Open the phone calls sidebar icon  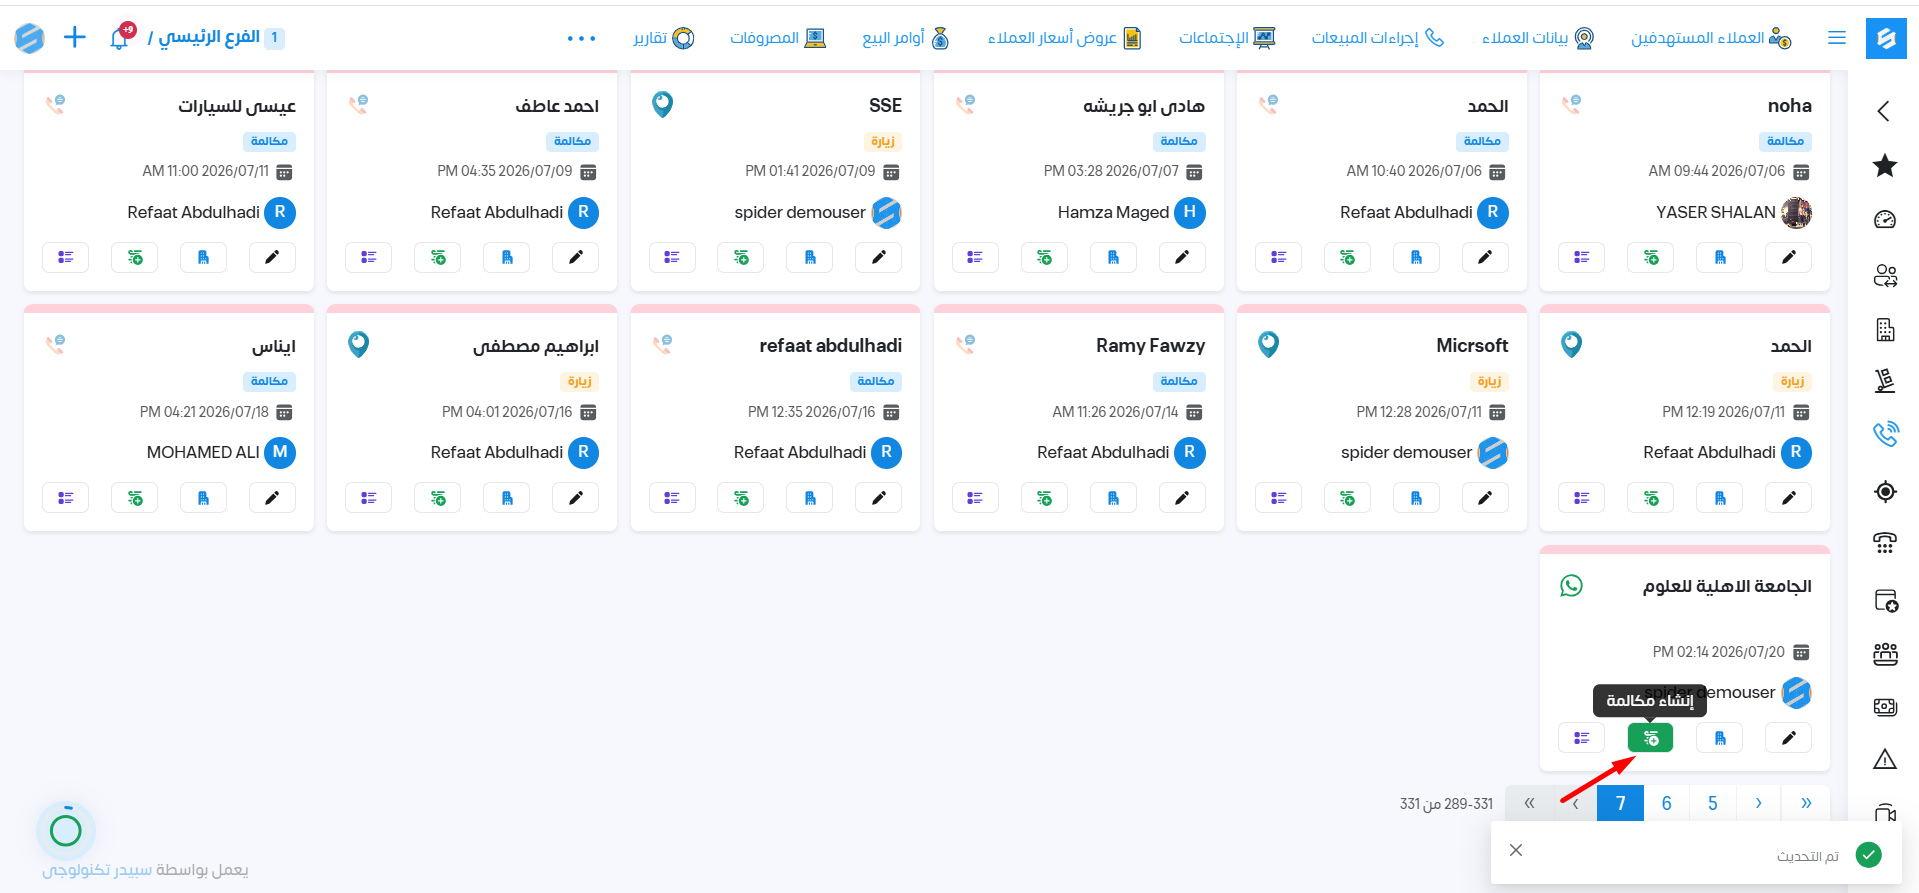(1885, 434)
